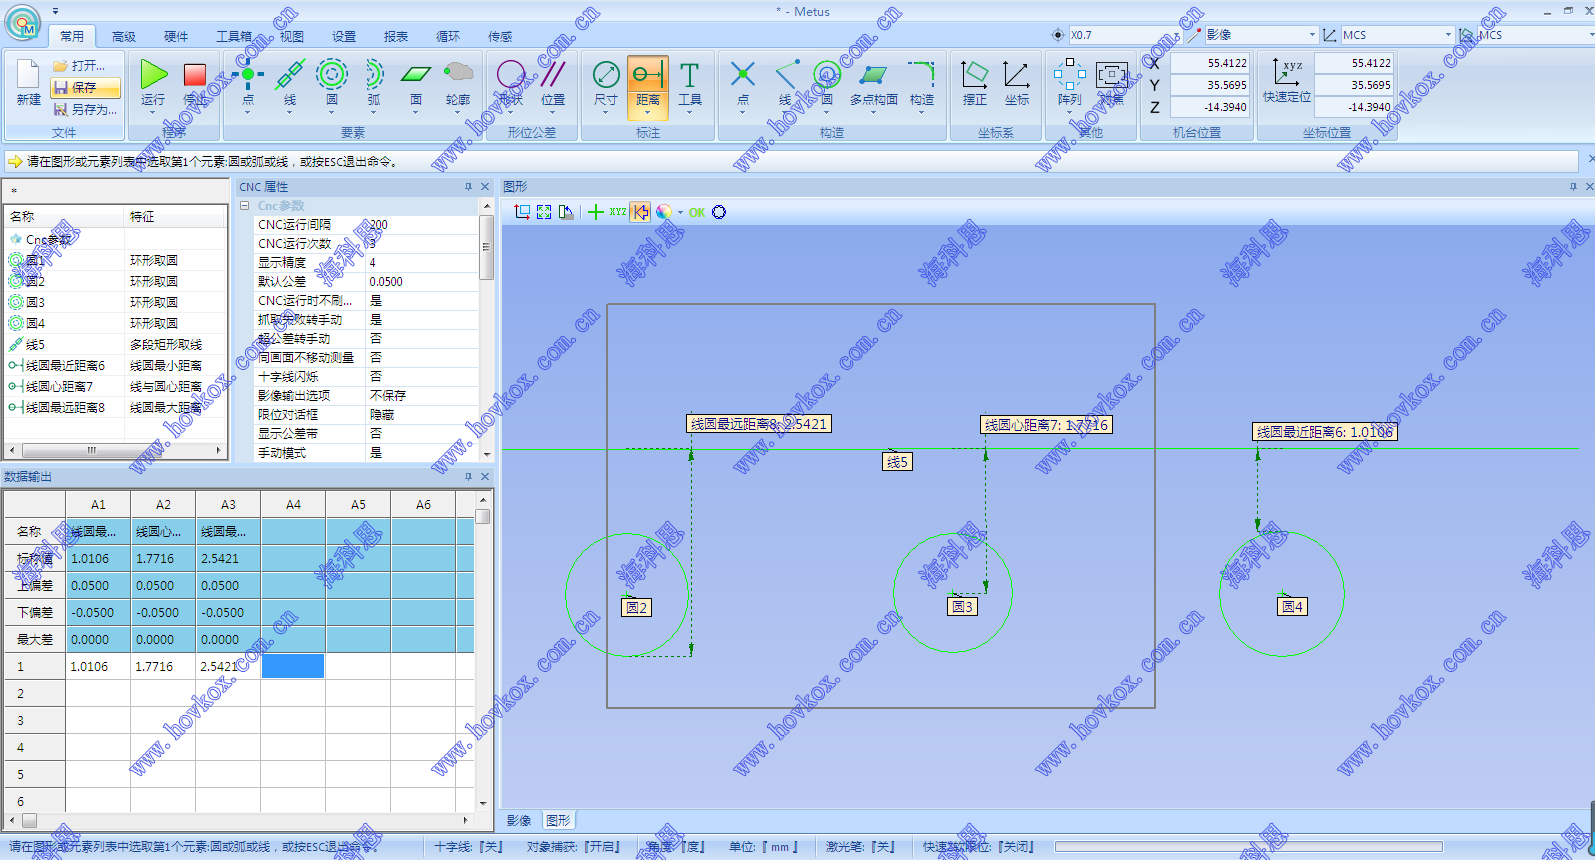Switch to the 影像 view tab at bottom
This screenshot has height=860, width=1595.
pos(519,821)
